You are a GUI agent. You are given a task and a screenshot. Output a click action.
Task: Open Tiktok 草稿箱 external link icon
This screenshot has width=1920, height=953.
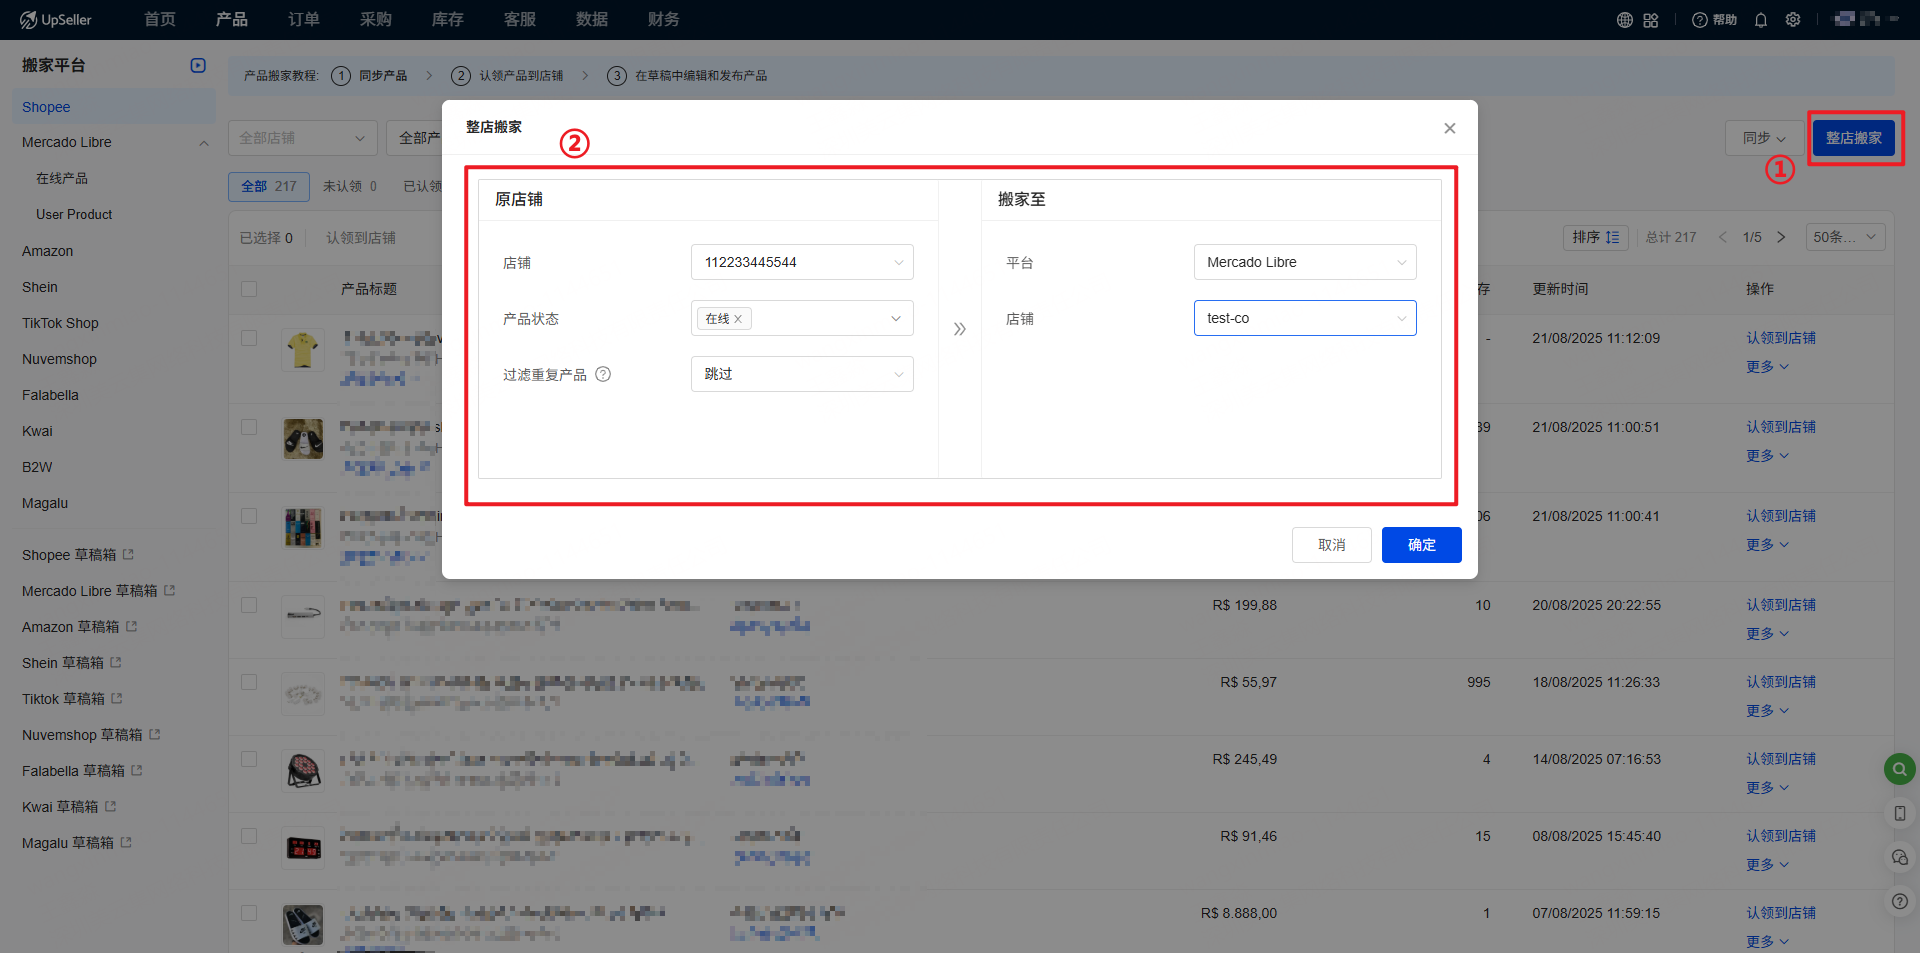pyautogui.click(x=117, y=698)
